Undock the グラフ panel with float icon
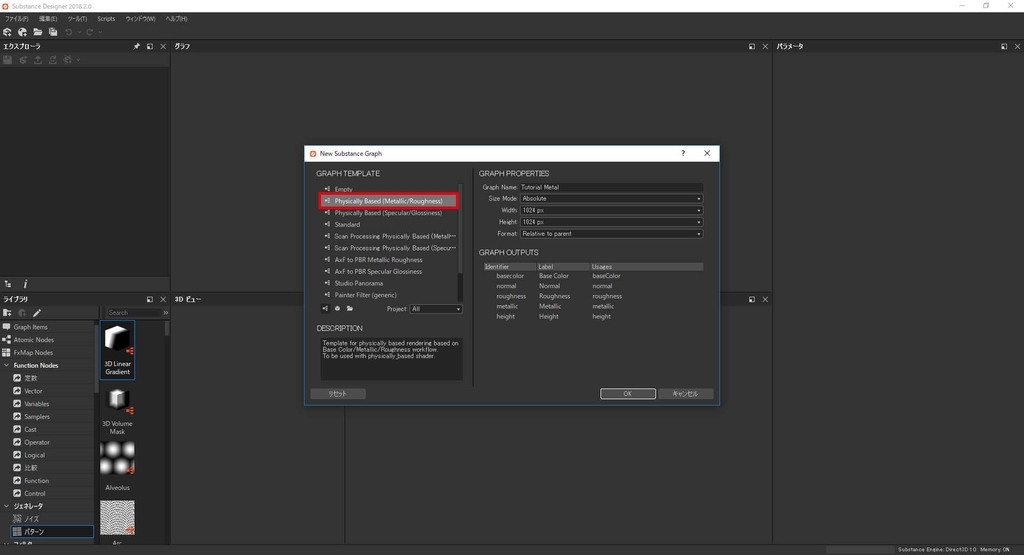The width and height of the screenshot is (1024, 555). [752, 46]
